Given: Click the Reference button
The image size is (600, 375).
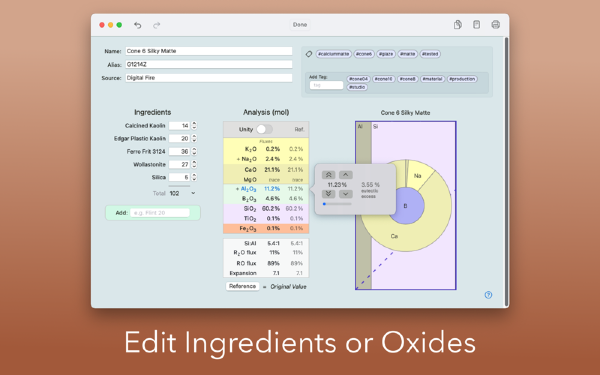Looking at the screenshot, I should point(243,286).
